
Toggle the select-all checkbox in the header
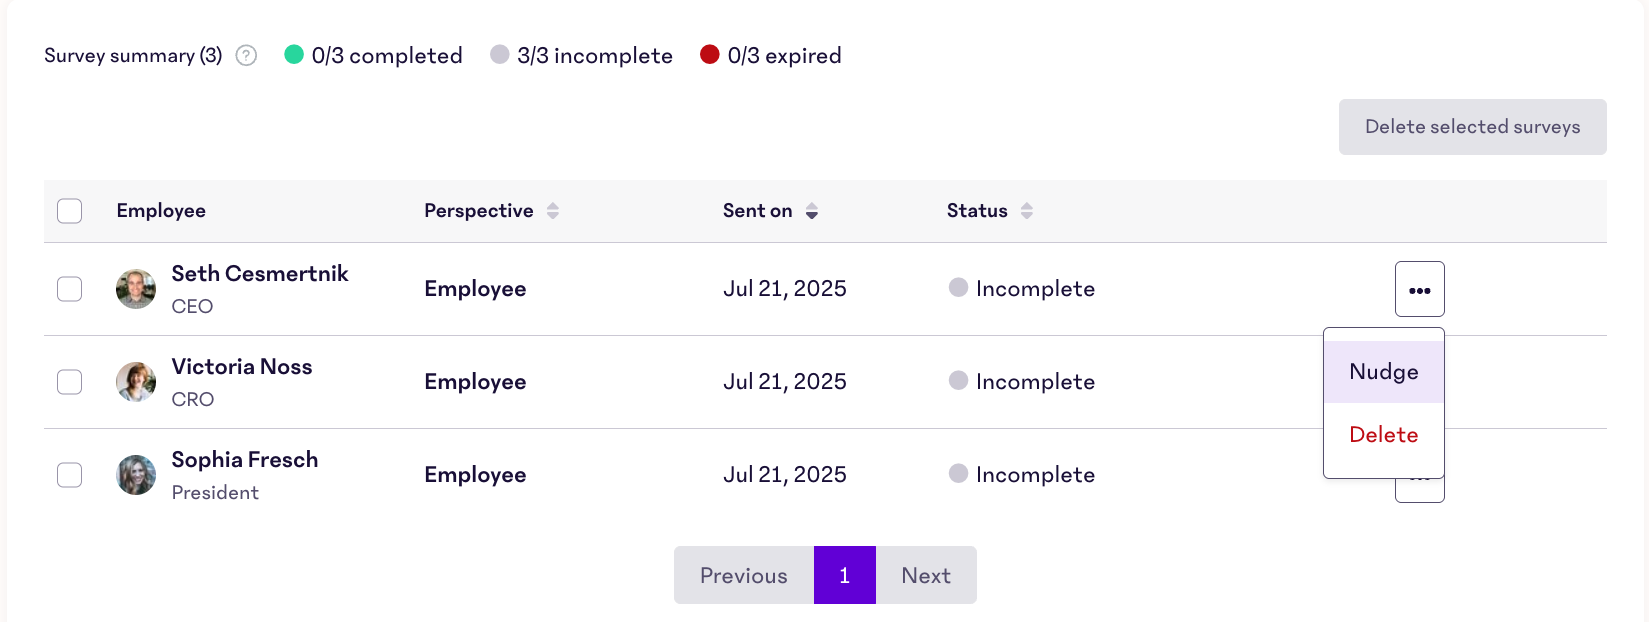70,211
